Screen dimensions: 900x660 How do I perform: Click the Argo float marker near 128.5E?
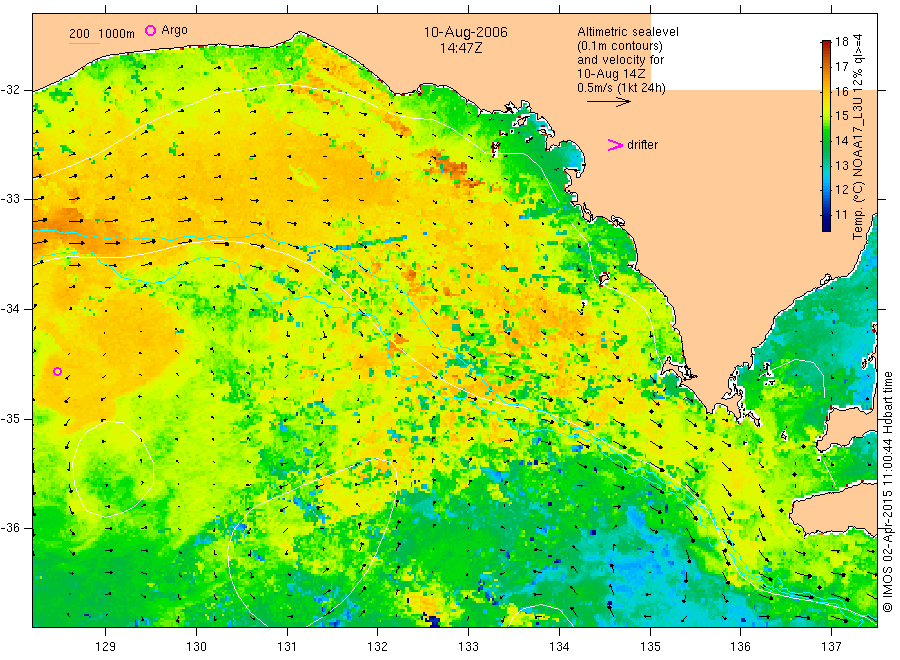pyautogui.click(x=57, y=371)
